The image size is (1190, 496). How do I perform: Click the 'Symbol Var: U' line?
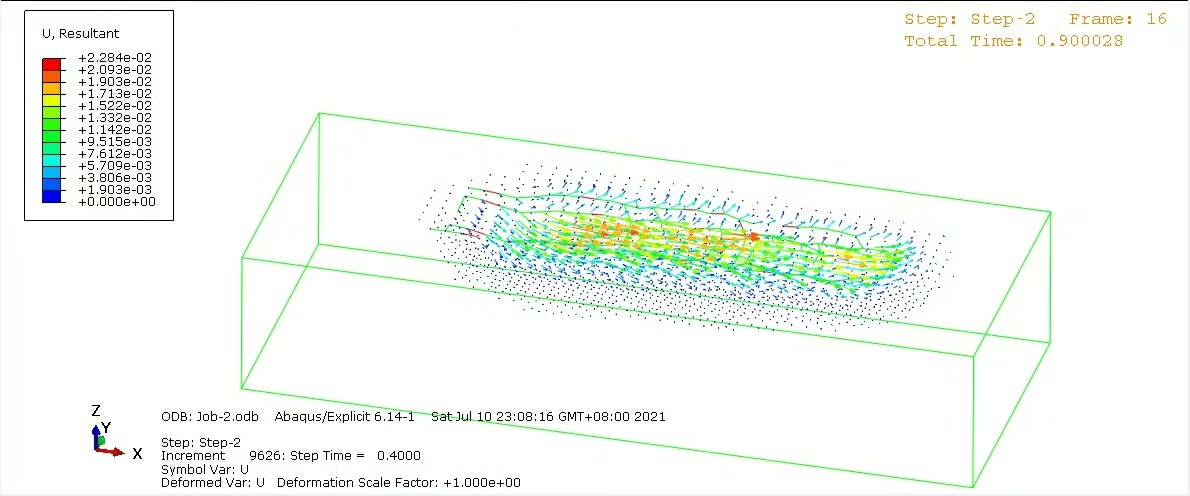tap(205, 469)
